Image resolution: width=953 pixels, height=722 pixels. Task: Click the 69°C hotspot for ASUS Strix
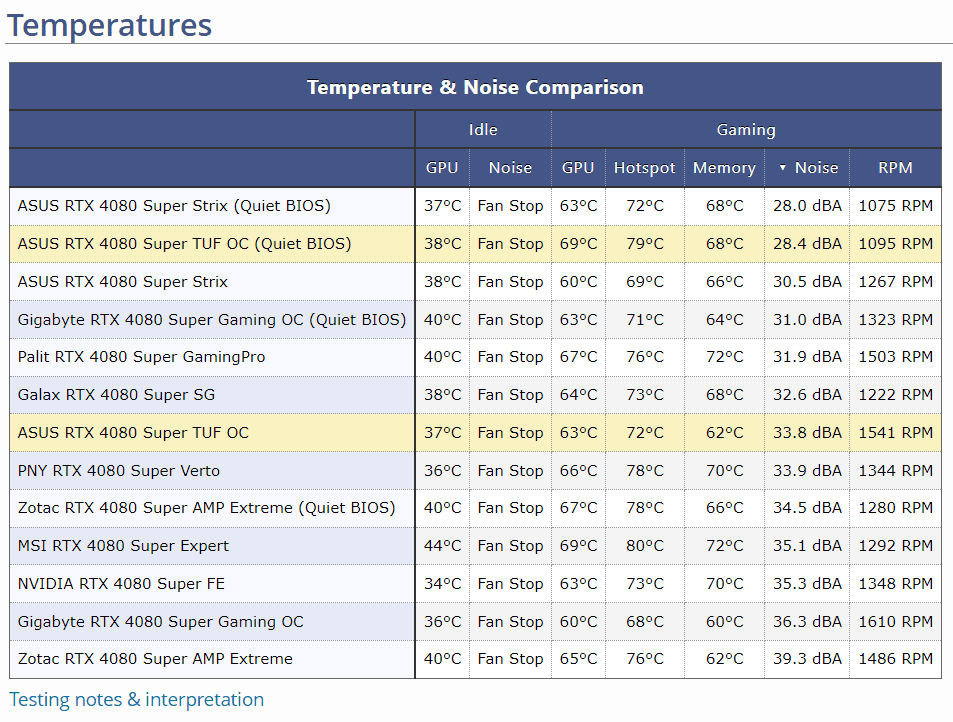coord(645,282)
